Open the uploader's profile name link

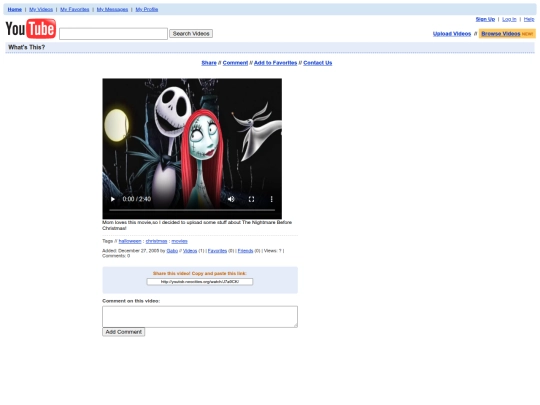tap(172, 251)
